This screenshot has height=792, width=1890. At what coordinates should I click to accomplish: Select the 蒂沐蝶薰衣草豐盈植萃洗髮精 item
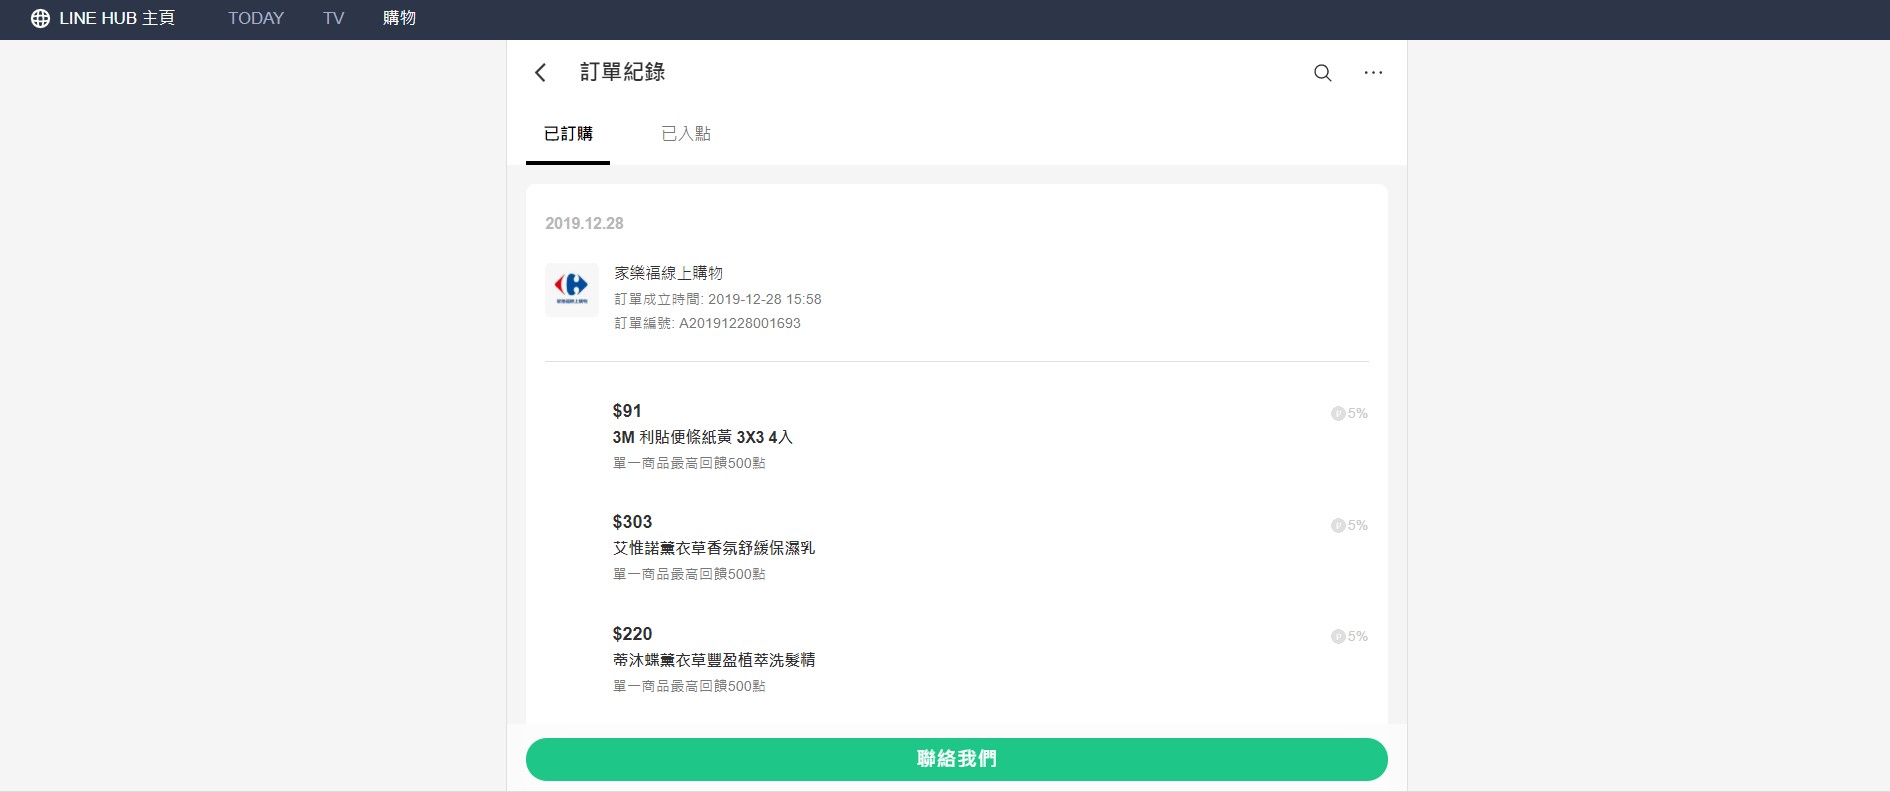coord(713,660)
